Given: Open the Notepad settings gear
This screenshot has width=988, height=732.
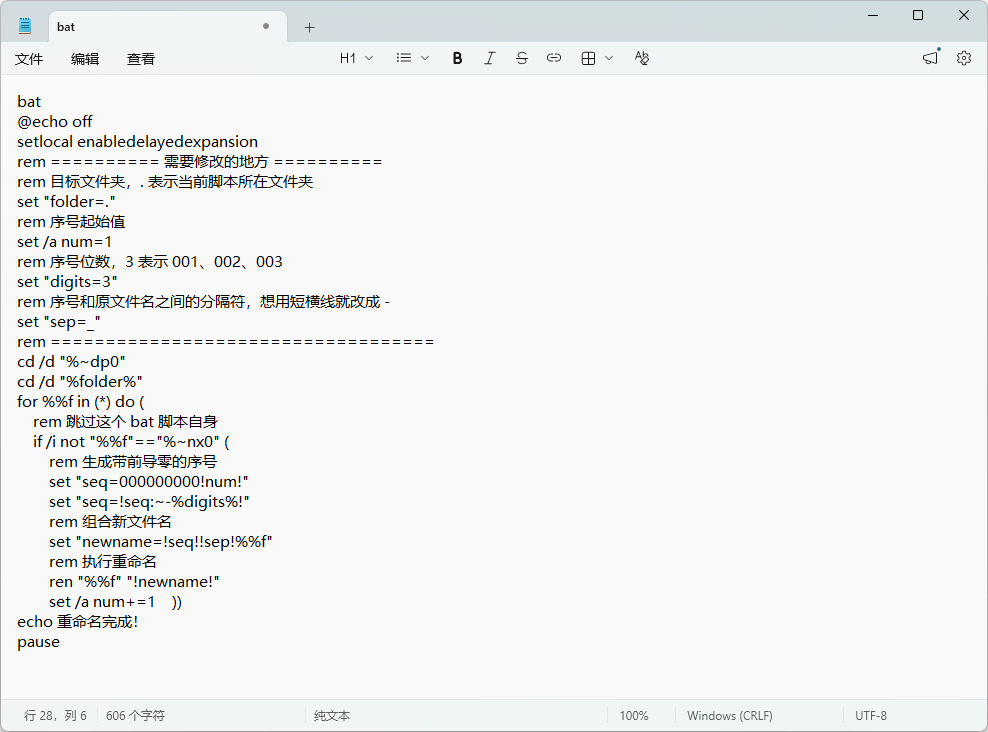Looking at the screenshot, I should pos(963,59).
